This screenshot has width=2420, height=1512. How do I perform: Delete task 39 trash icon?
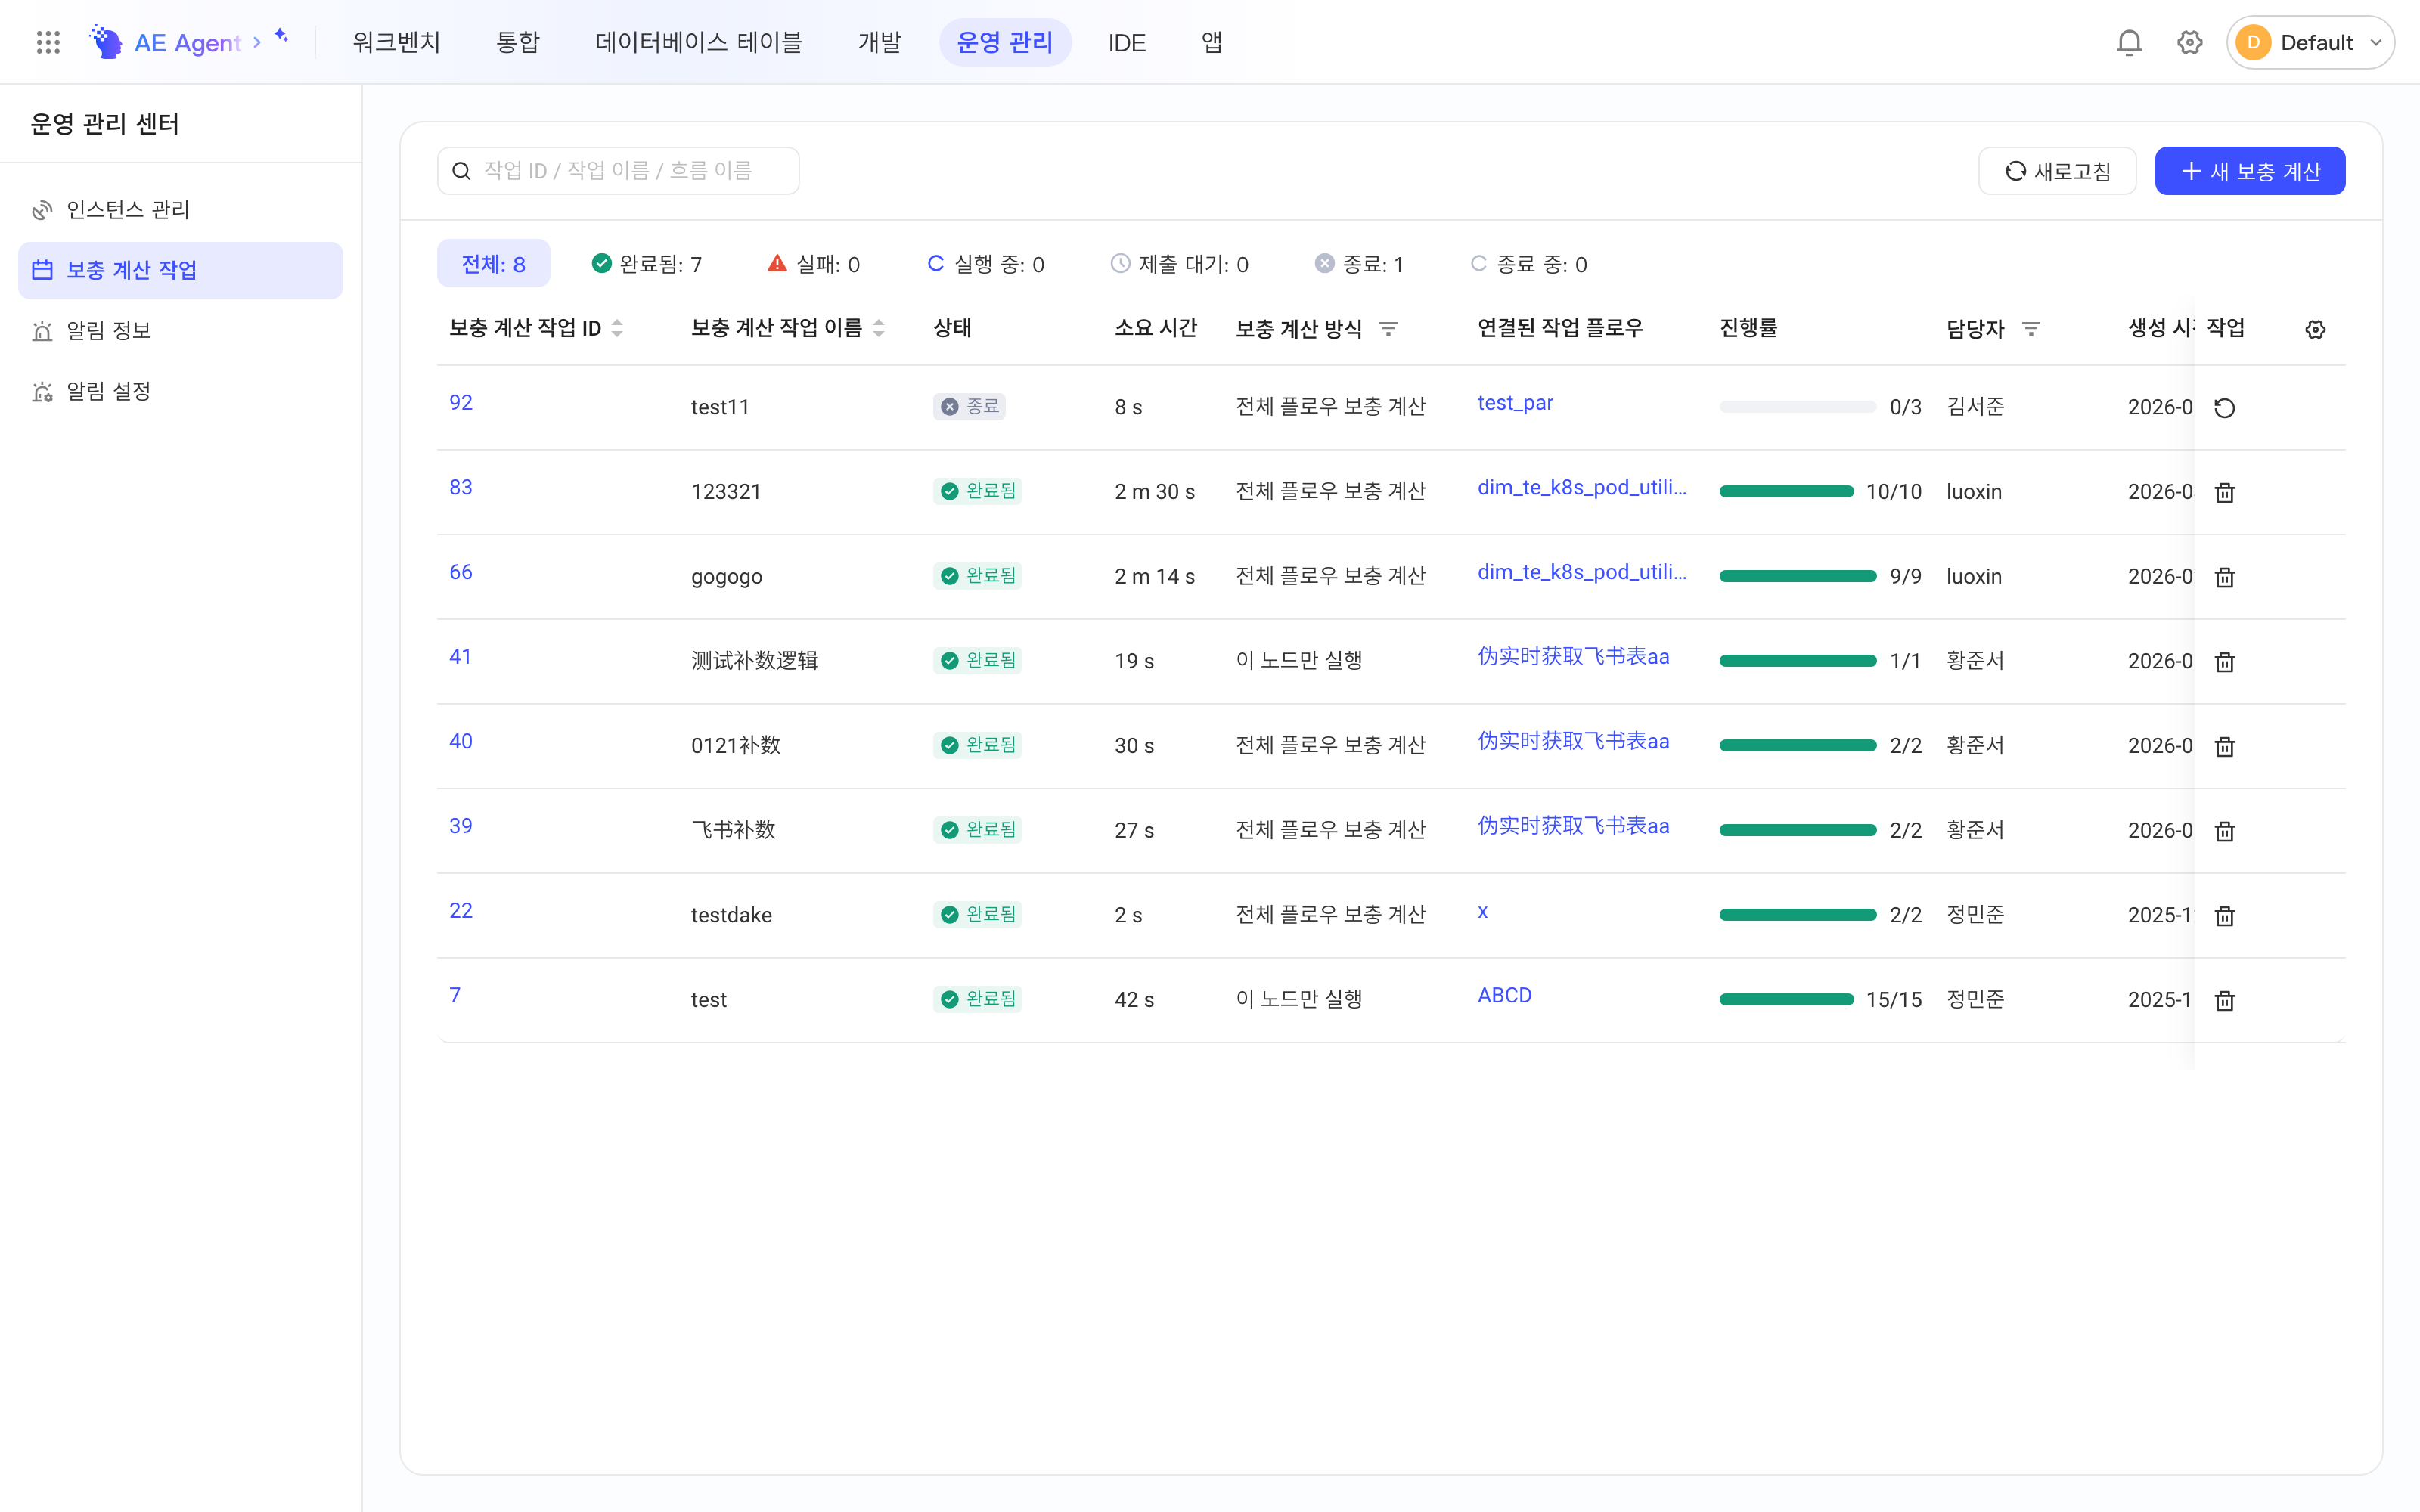click(2224, 831)
